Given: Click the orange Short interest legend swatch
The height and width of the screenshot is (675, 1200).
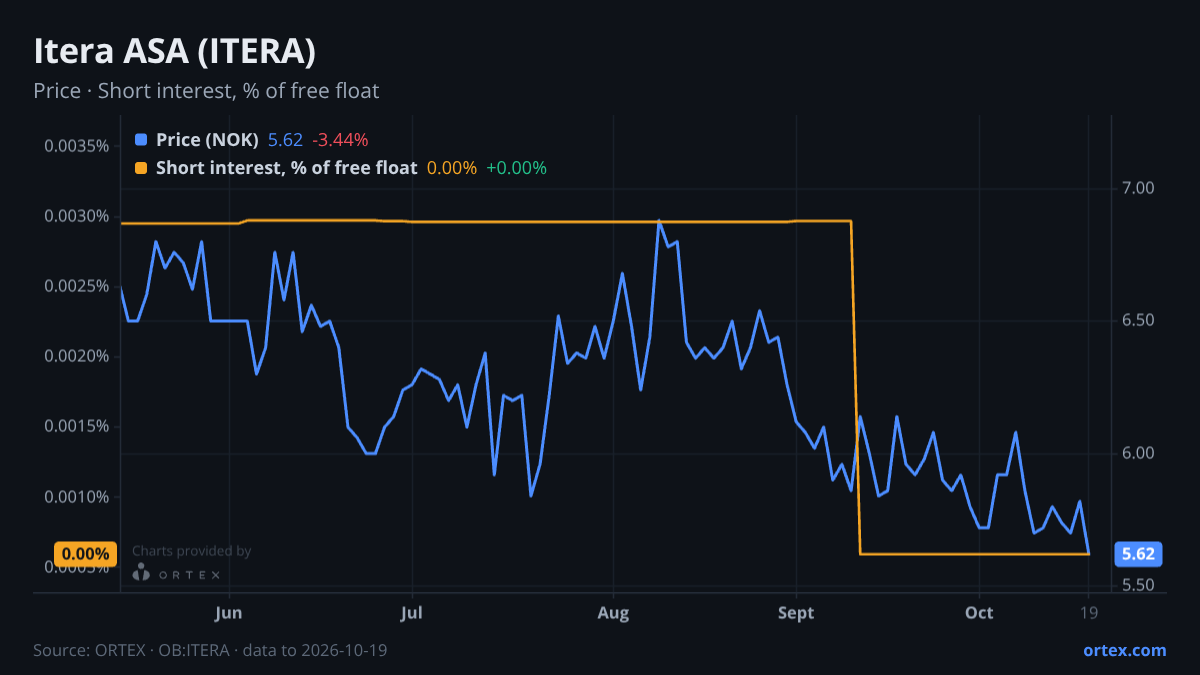Looking at the screenshot, I should (x=141, y=168).
